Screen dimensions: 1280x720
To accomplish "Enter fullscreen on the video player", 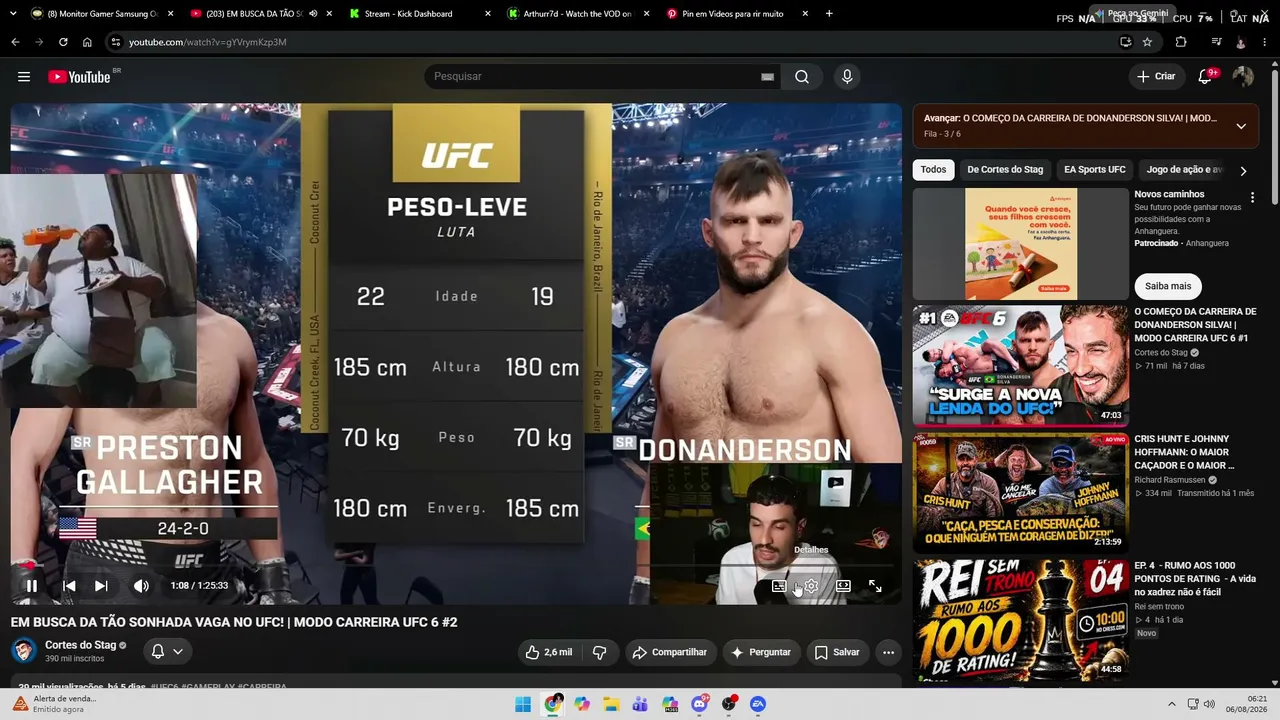I will (x=875, y=586).
